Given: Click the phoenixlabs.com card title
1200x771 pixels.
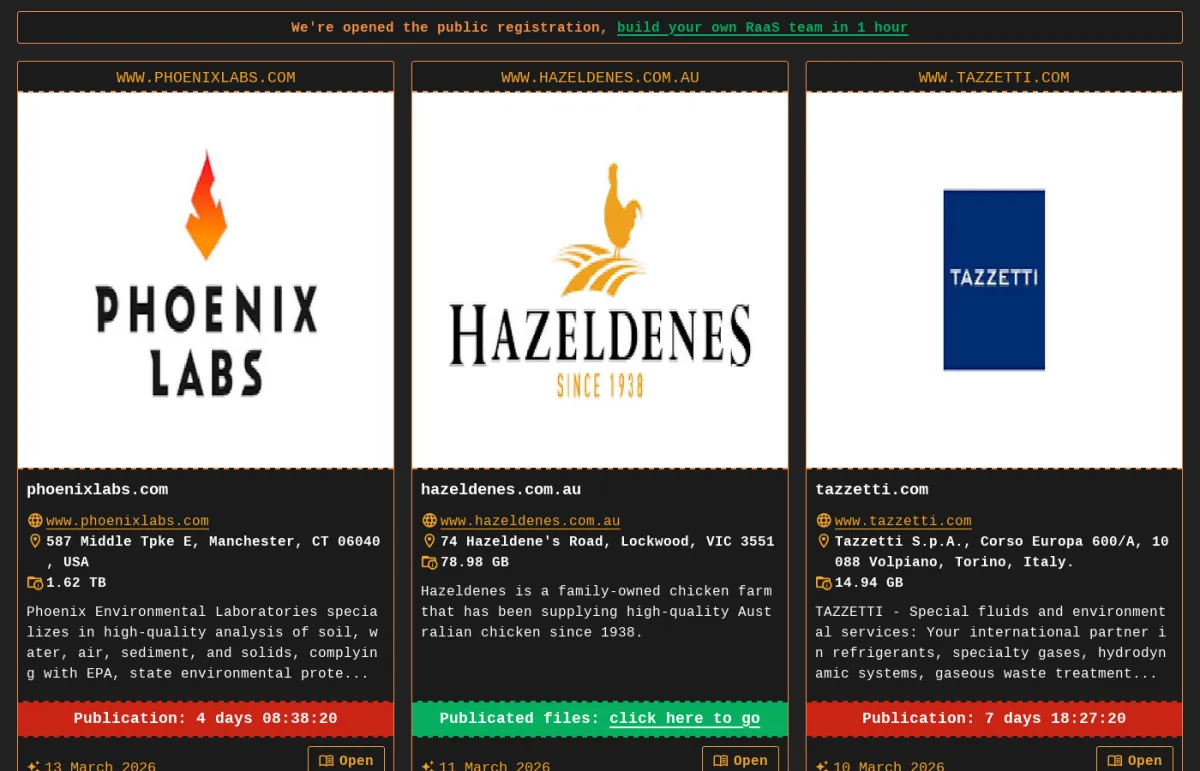Looking at the screenshot, I should (97, 490).
